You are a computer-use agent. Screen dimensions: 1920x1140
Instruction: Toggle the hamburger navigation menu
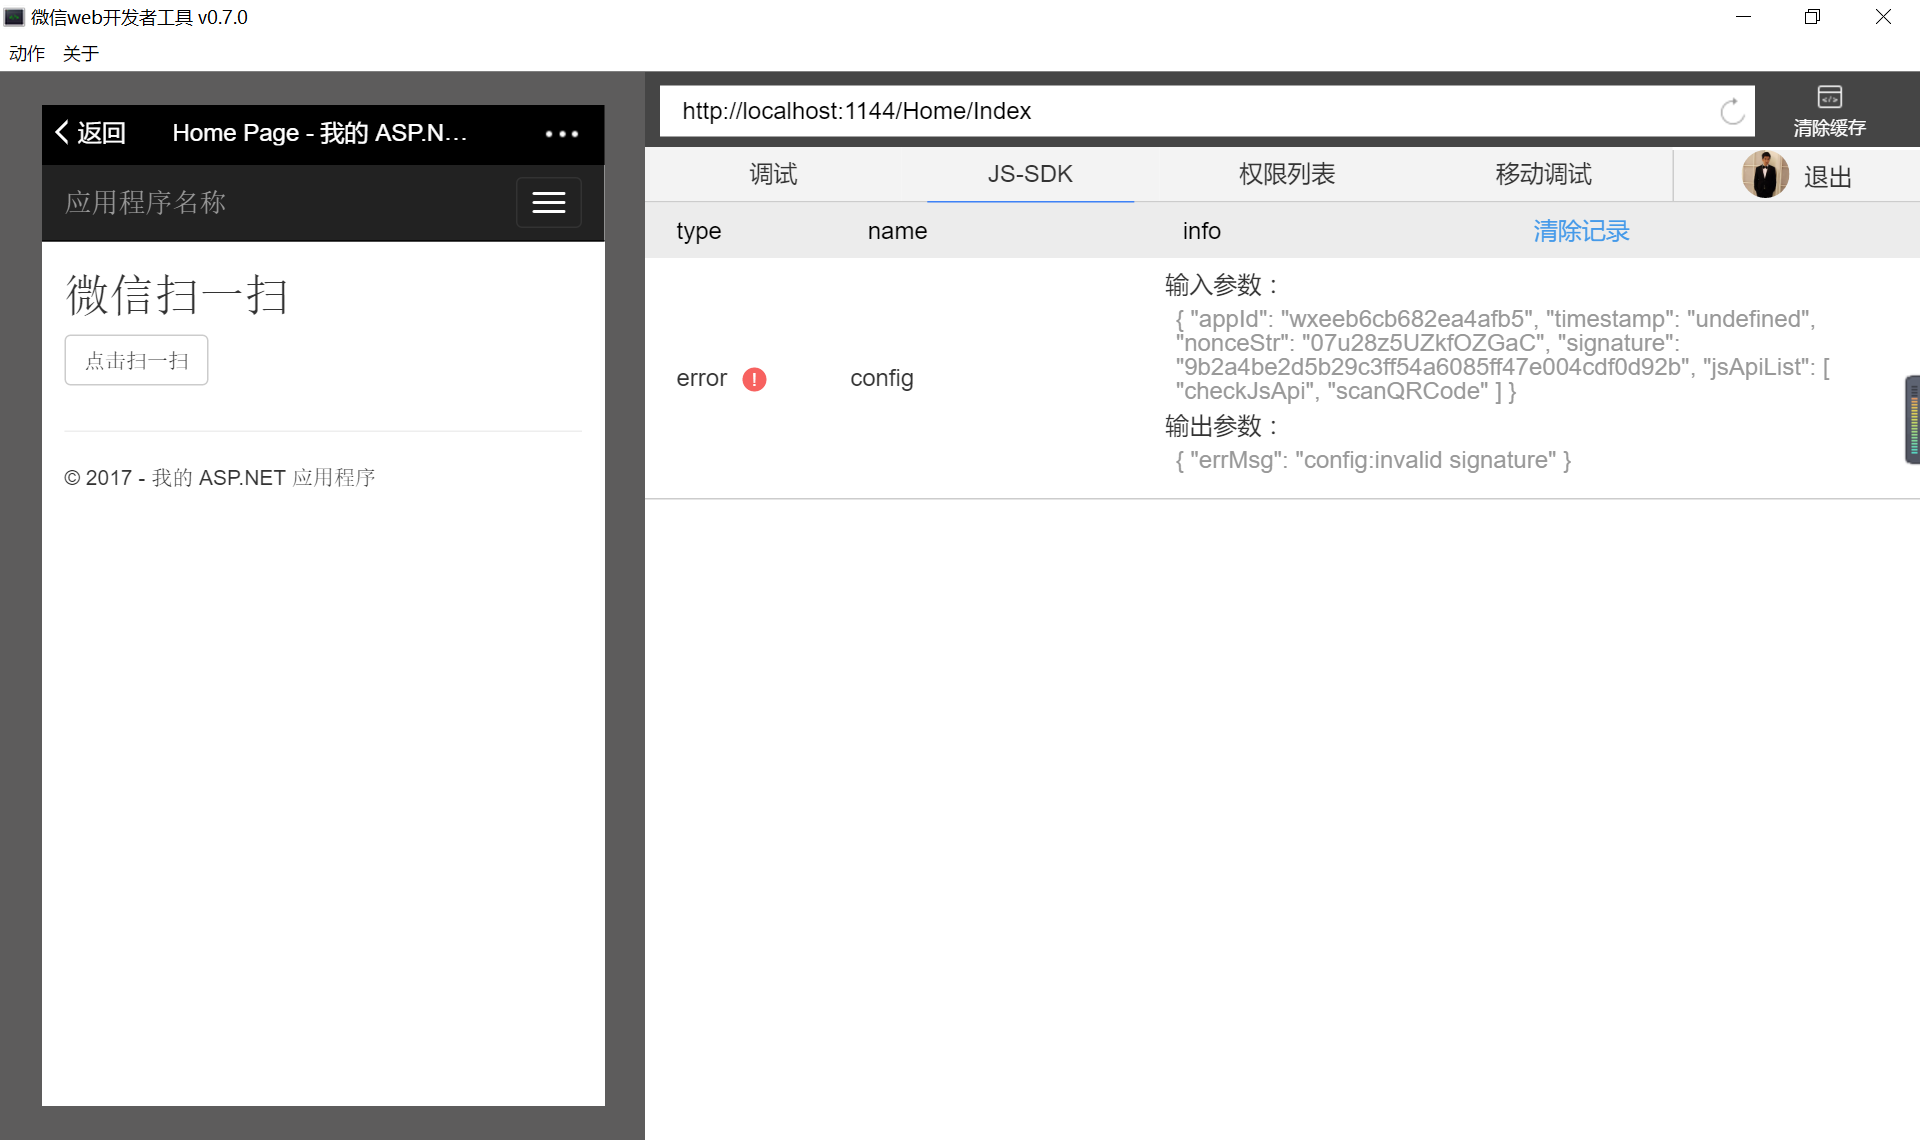pyautogui.click(x=548, y=203)
